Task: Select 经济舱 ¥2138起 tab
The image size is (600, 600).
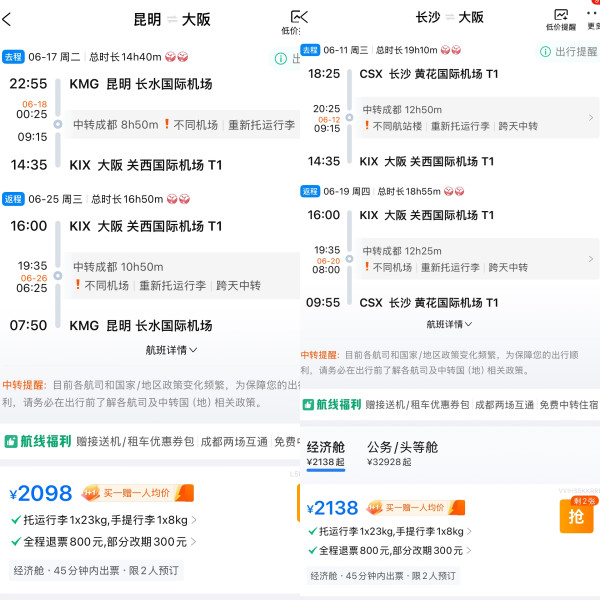Action: [x=326, y=454]
